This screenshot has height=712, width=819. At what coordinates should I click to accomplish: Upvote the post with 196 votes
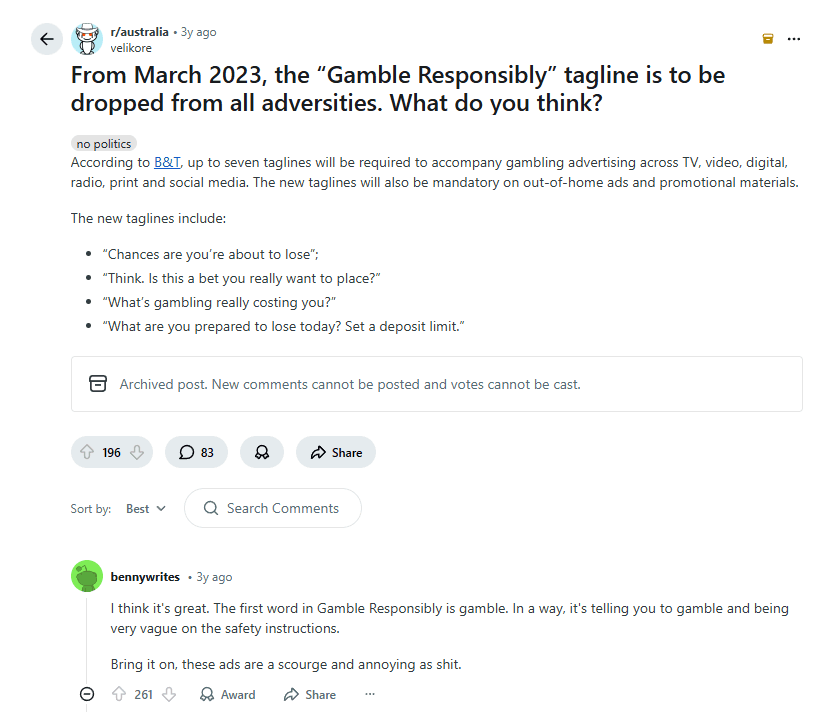tap(87, 452)
